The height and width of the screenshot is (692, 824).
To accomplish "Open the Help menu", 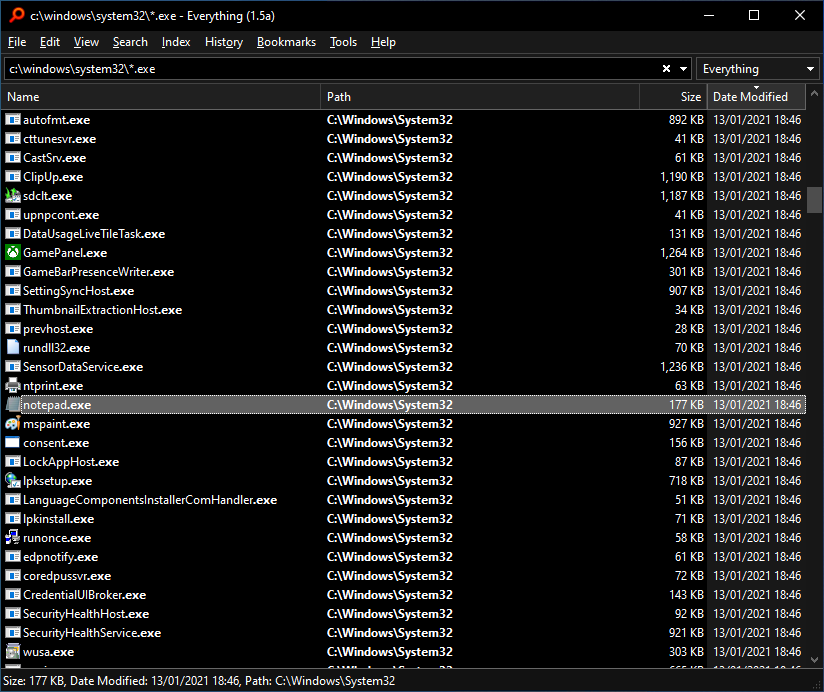I will 383,42.
